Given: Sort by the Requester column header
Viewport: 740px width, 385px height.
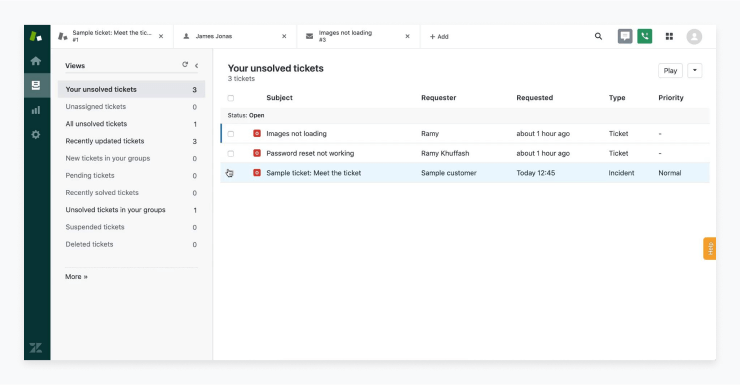Looking at the screenshot, I should point(438,98).
